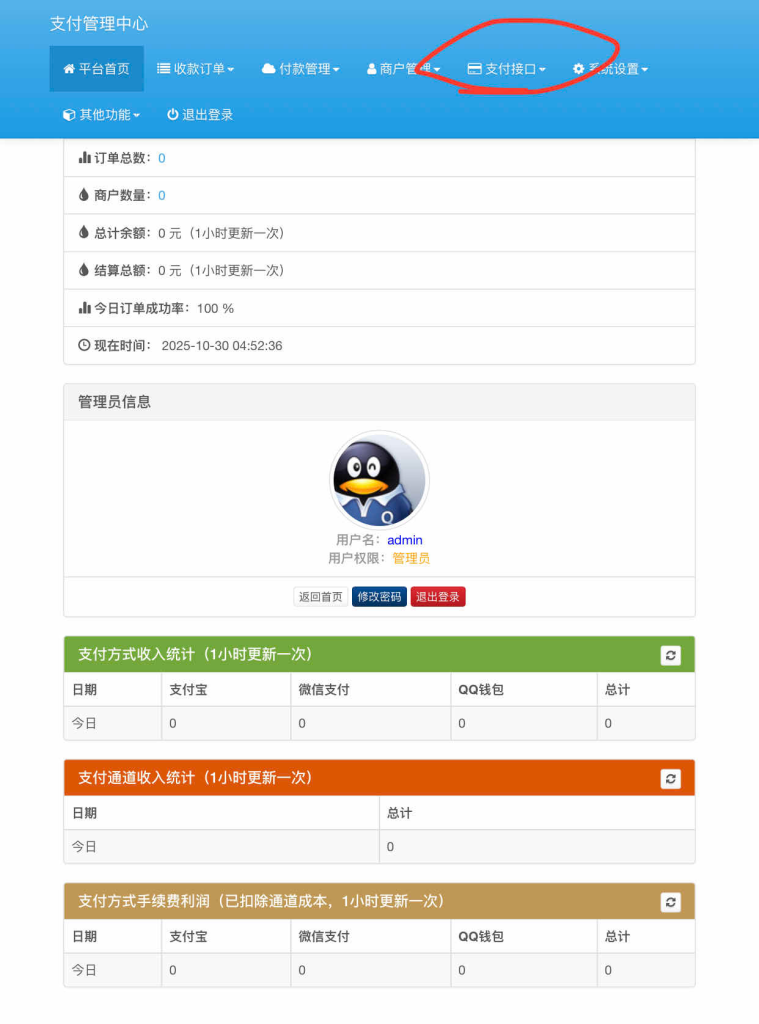
Task: Click the card icon of 支付接口
Action: pos(475,69)
